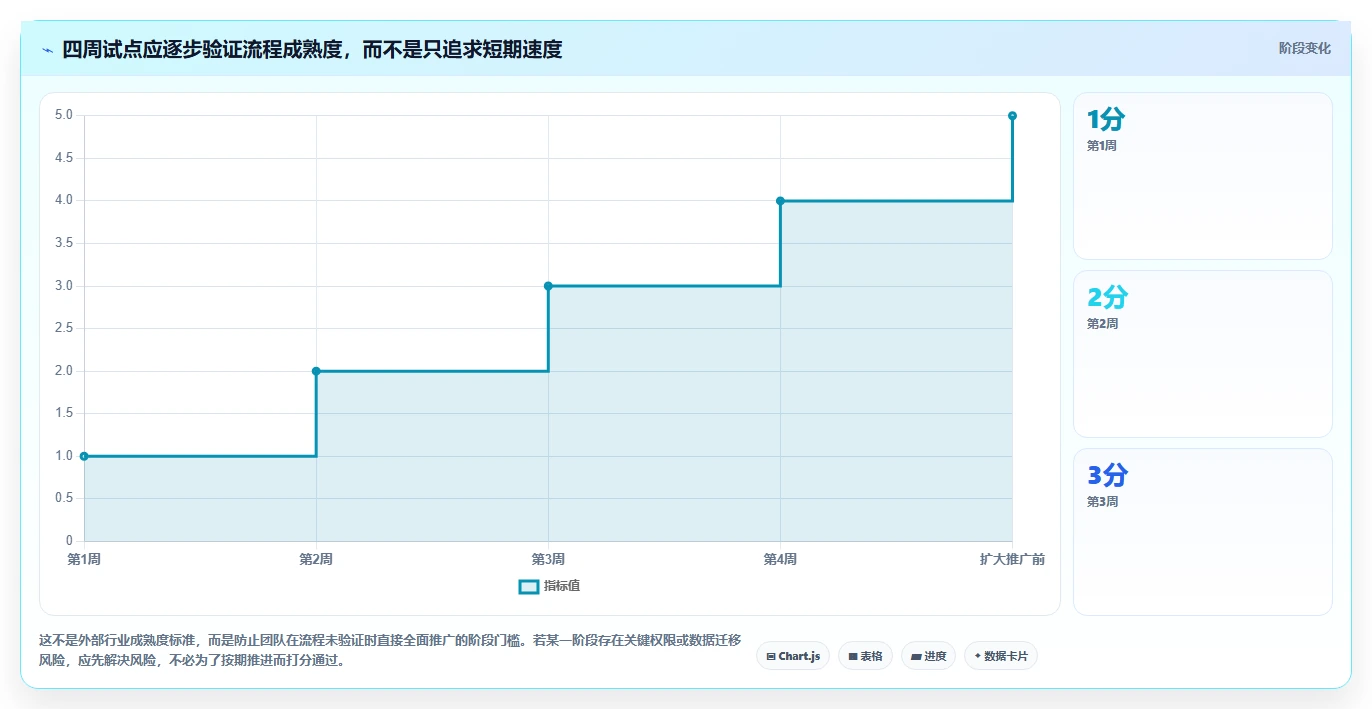Click the icon inside the 表格 chip
The image size is (1372, 709).
coord(853,657)
